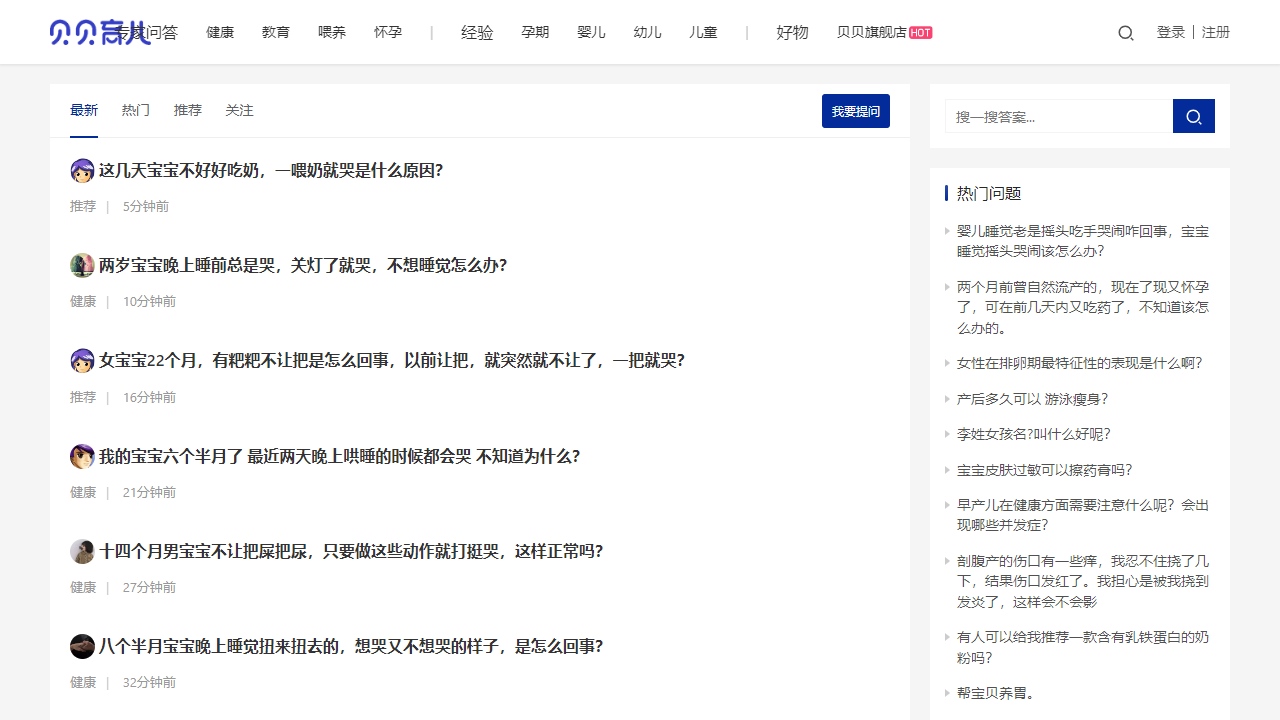Open search via header magnifier icon
The width and height of the screenshot is (1280, 720).
pyautogui.click(x=1126, y=33)
